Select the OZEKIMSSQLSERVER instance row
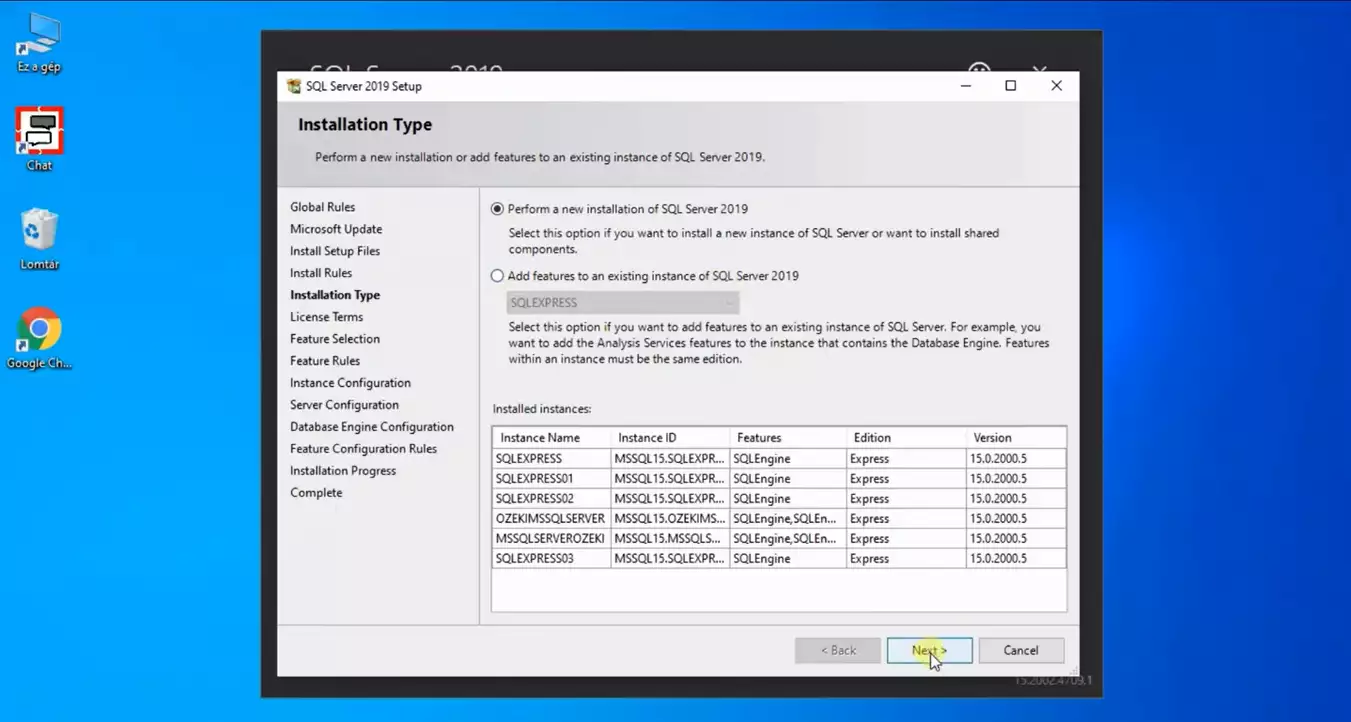The height and width of the screenshot is (722, 1351). coord(779,519)
